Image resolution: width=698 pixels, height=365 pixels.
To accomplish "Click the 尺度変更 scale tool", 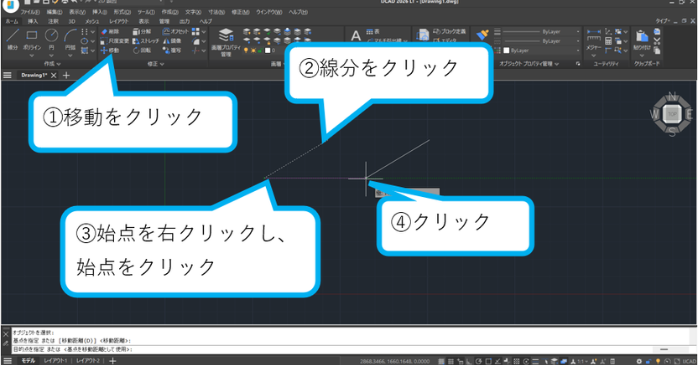I will click(114, 41).
